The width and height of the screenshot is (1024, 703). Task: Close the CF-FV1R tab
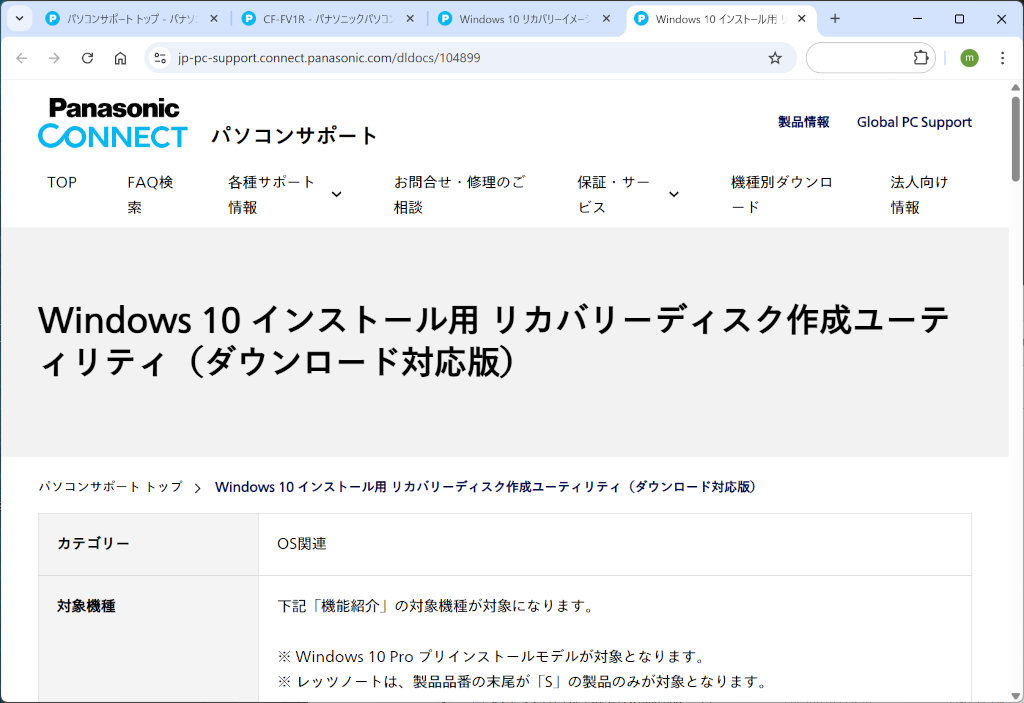click(x=410, y=19)
